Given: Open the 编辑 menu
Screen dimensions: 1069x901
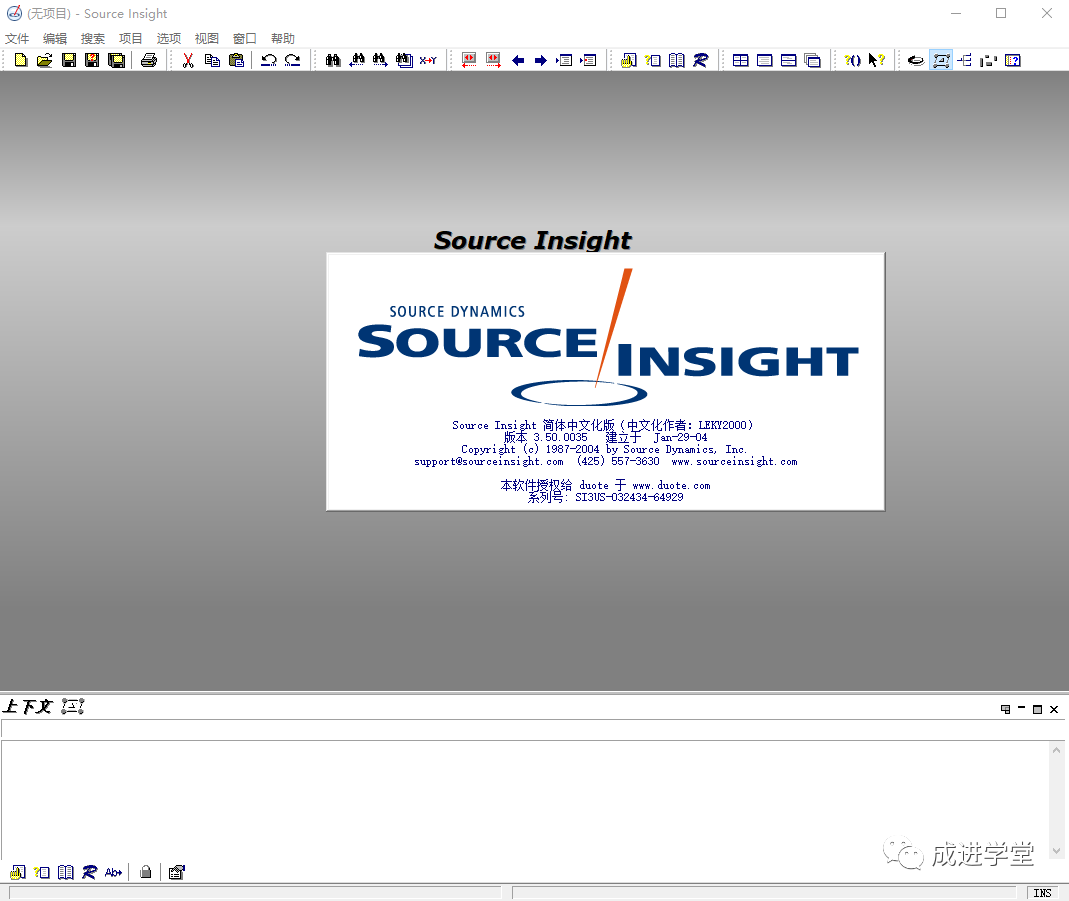Looking at the screenshot, I should [55, 38].
